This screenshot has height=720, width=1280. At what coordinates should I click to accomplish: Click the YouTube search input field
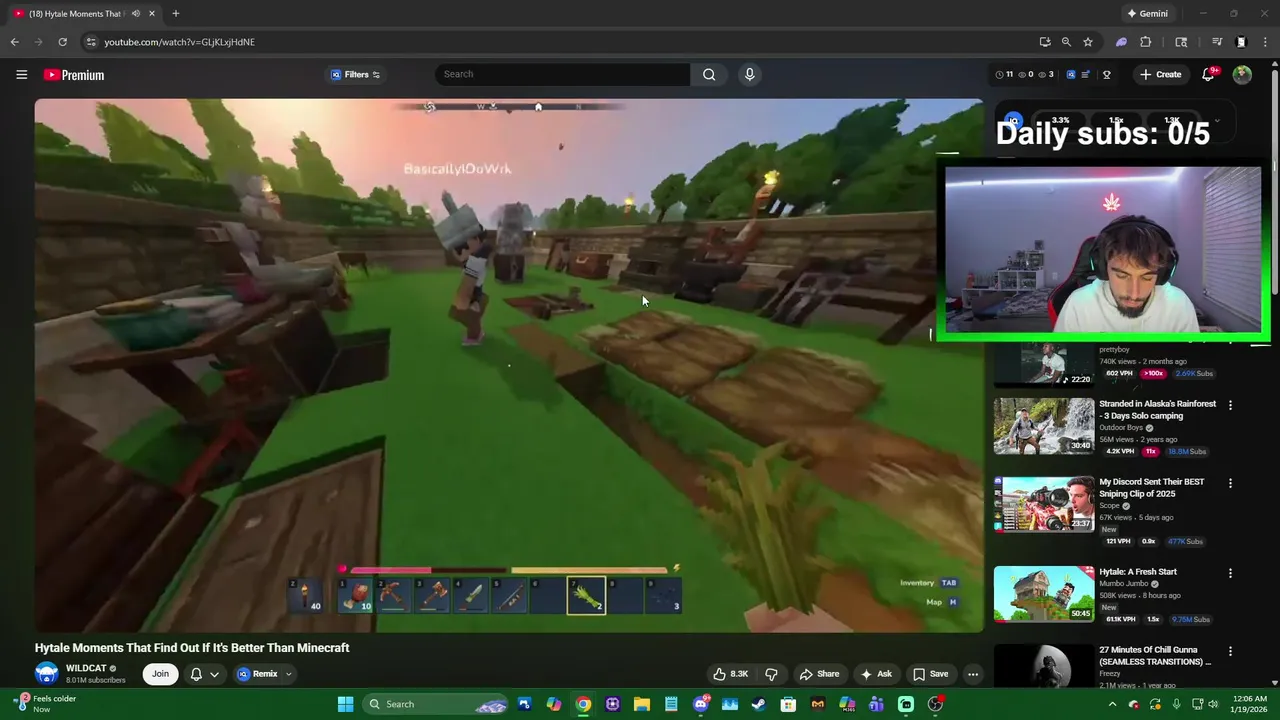click(562, 74)
